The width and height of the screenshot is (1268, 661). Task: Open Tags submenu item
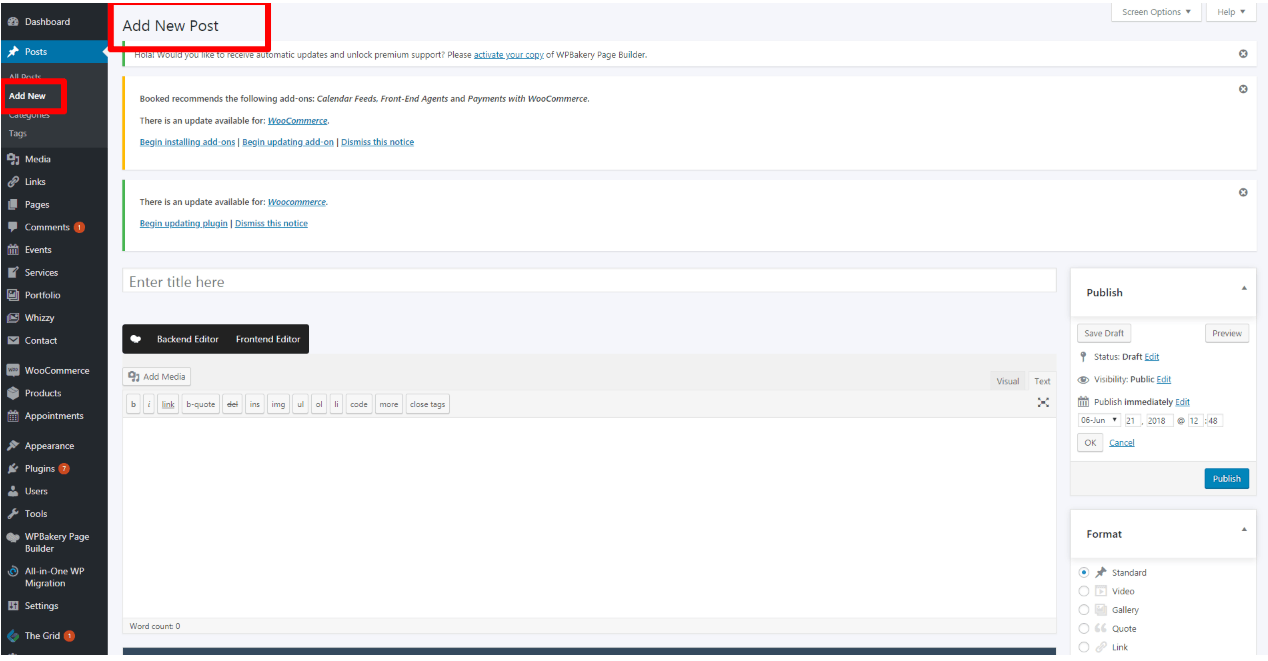(18, 133)
